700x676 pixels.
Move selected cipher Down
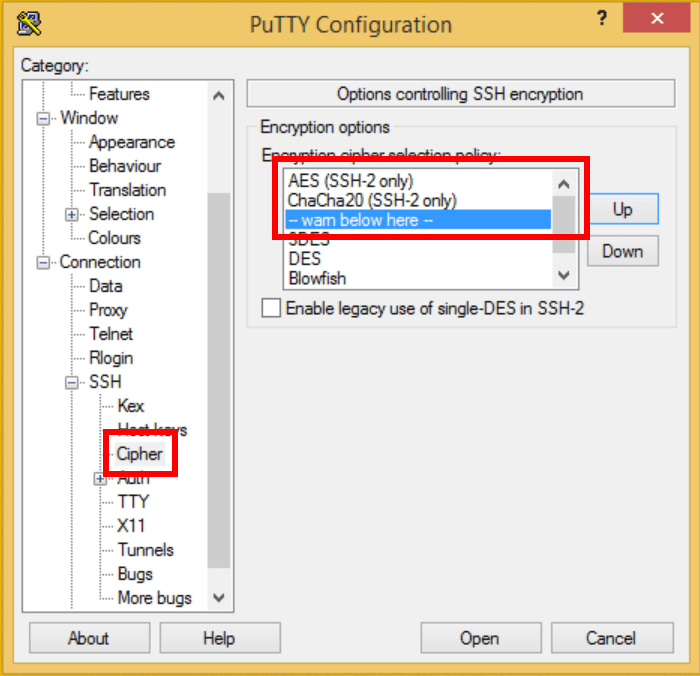pyautogui.click(x=622, y=251)
